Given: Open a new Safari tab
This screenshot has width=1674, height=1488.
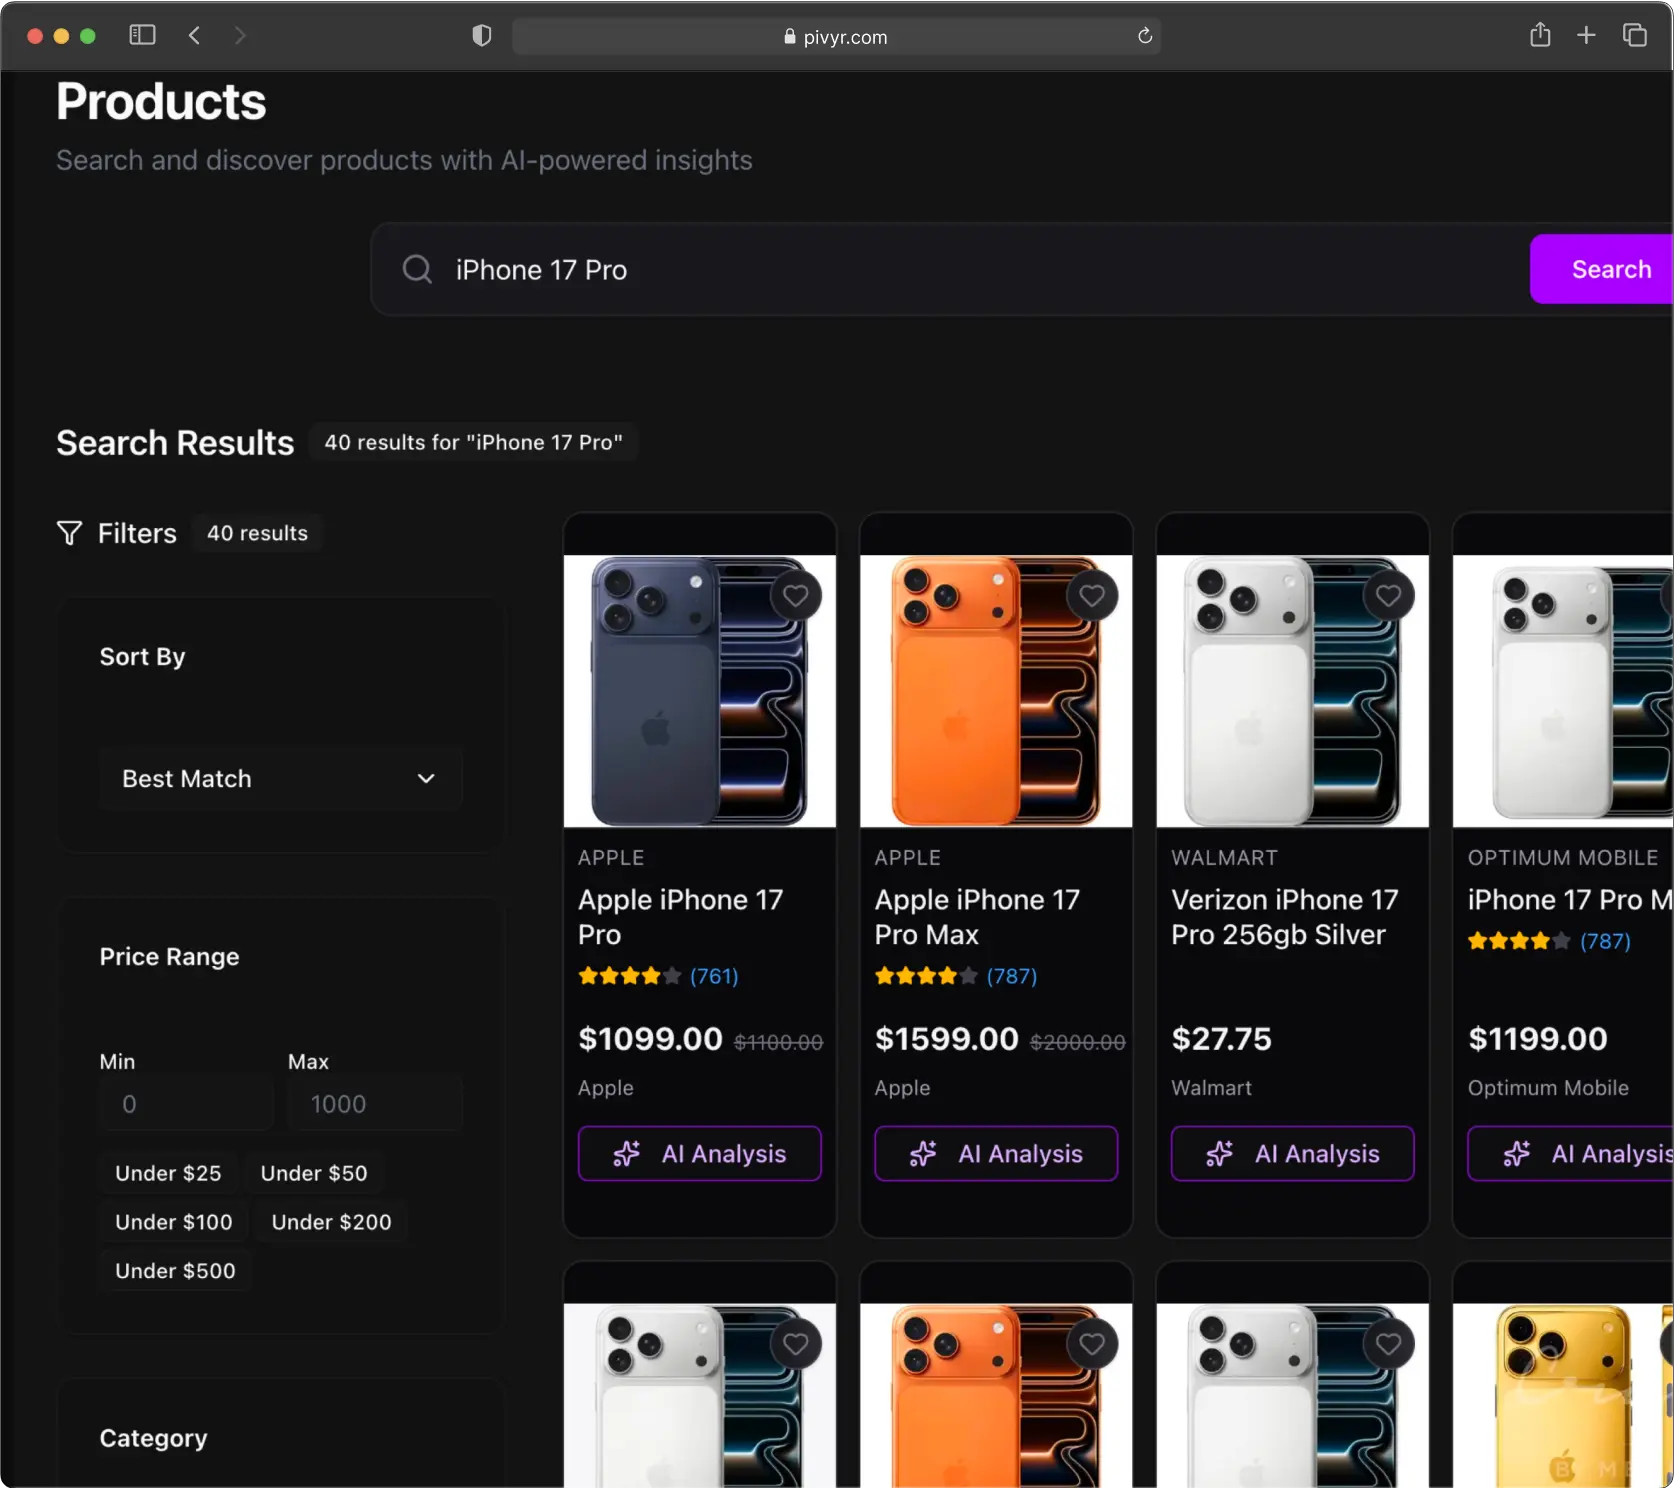Looking at the screenshot, I should pos(1586,36).
